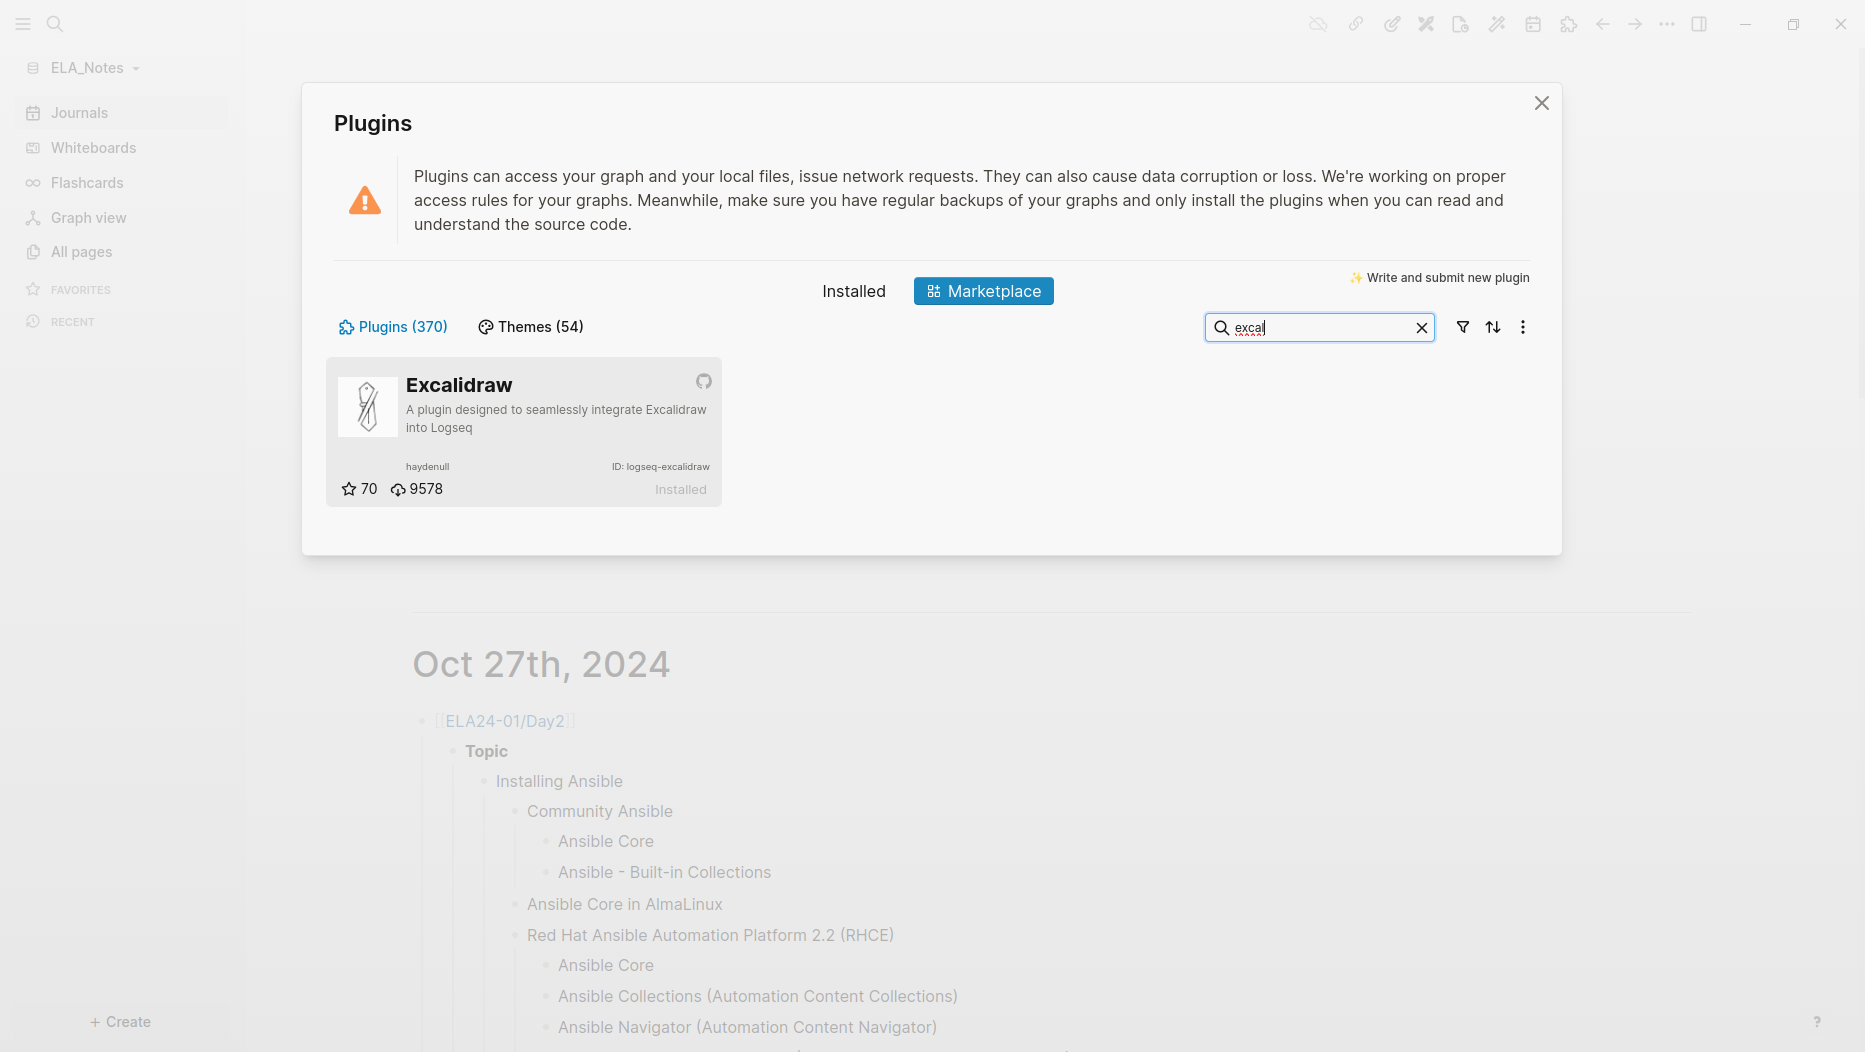Open Flashcards in the sidebar

(120, 183)
